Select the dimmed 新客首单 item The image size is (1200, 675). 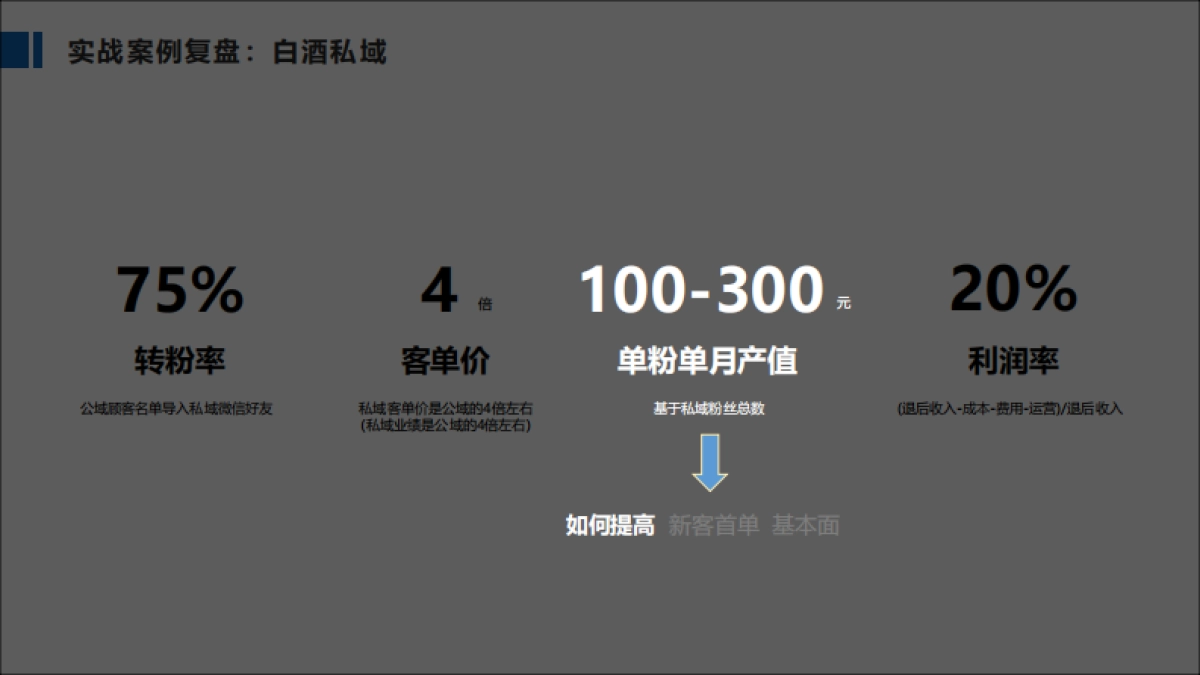click(x=714, y=526)
